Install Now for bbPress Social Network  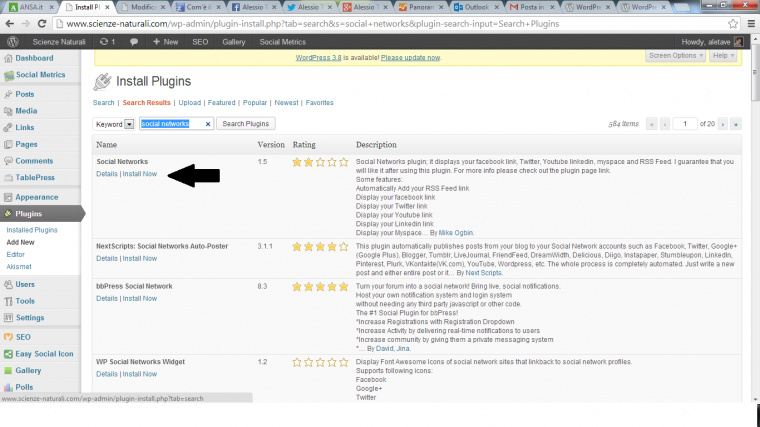click(140, 299)
